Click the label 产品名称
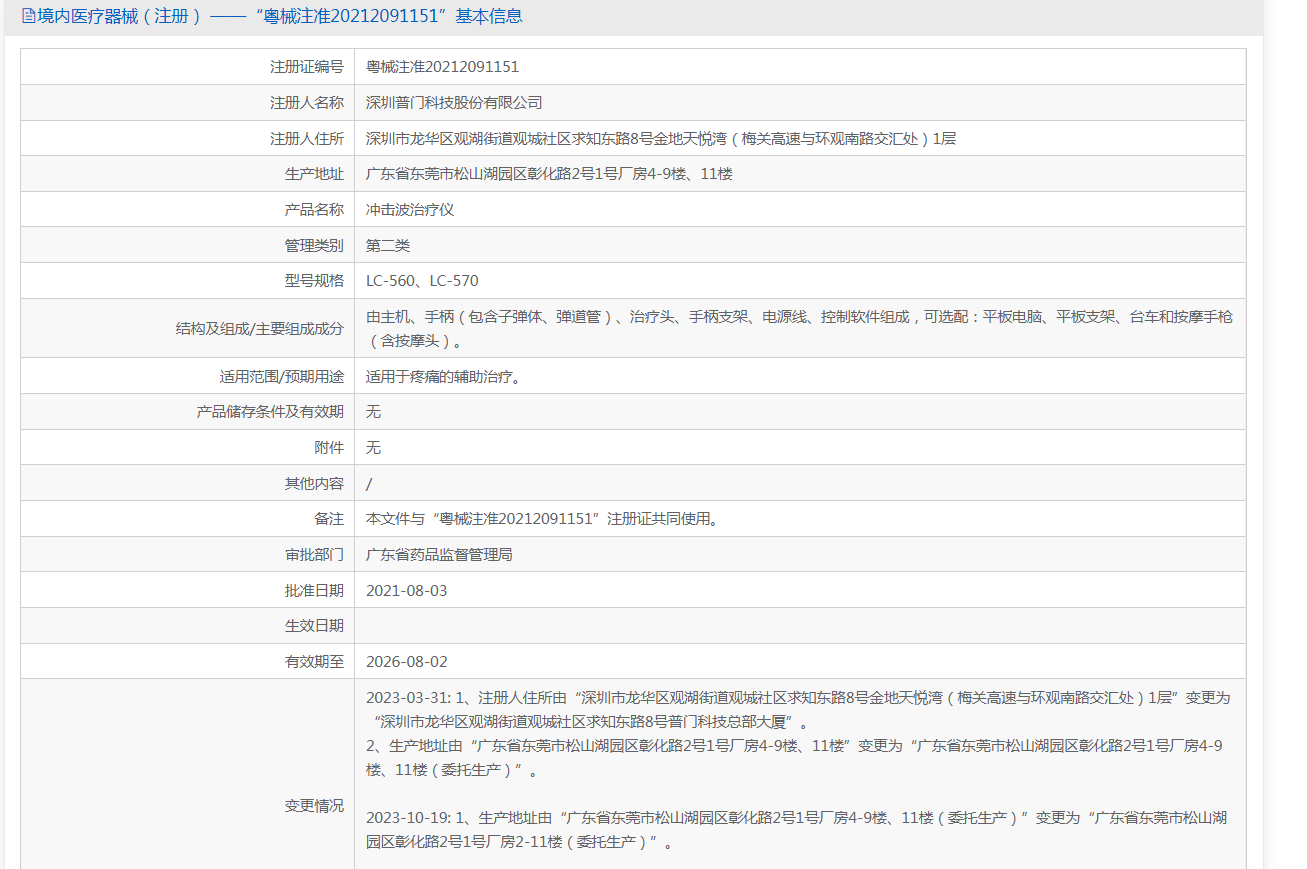 click(314, 210)
